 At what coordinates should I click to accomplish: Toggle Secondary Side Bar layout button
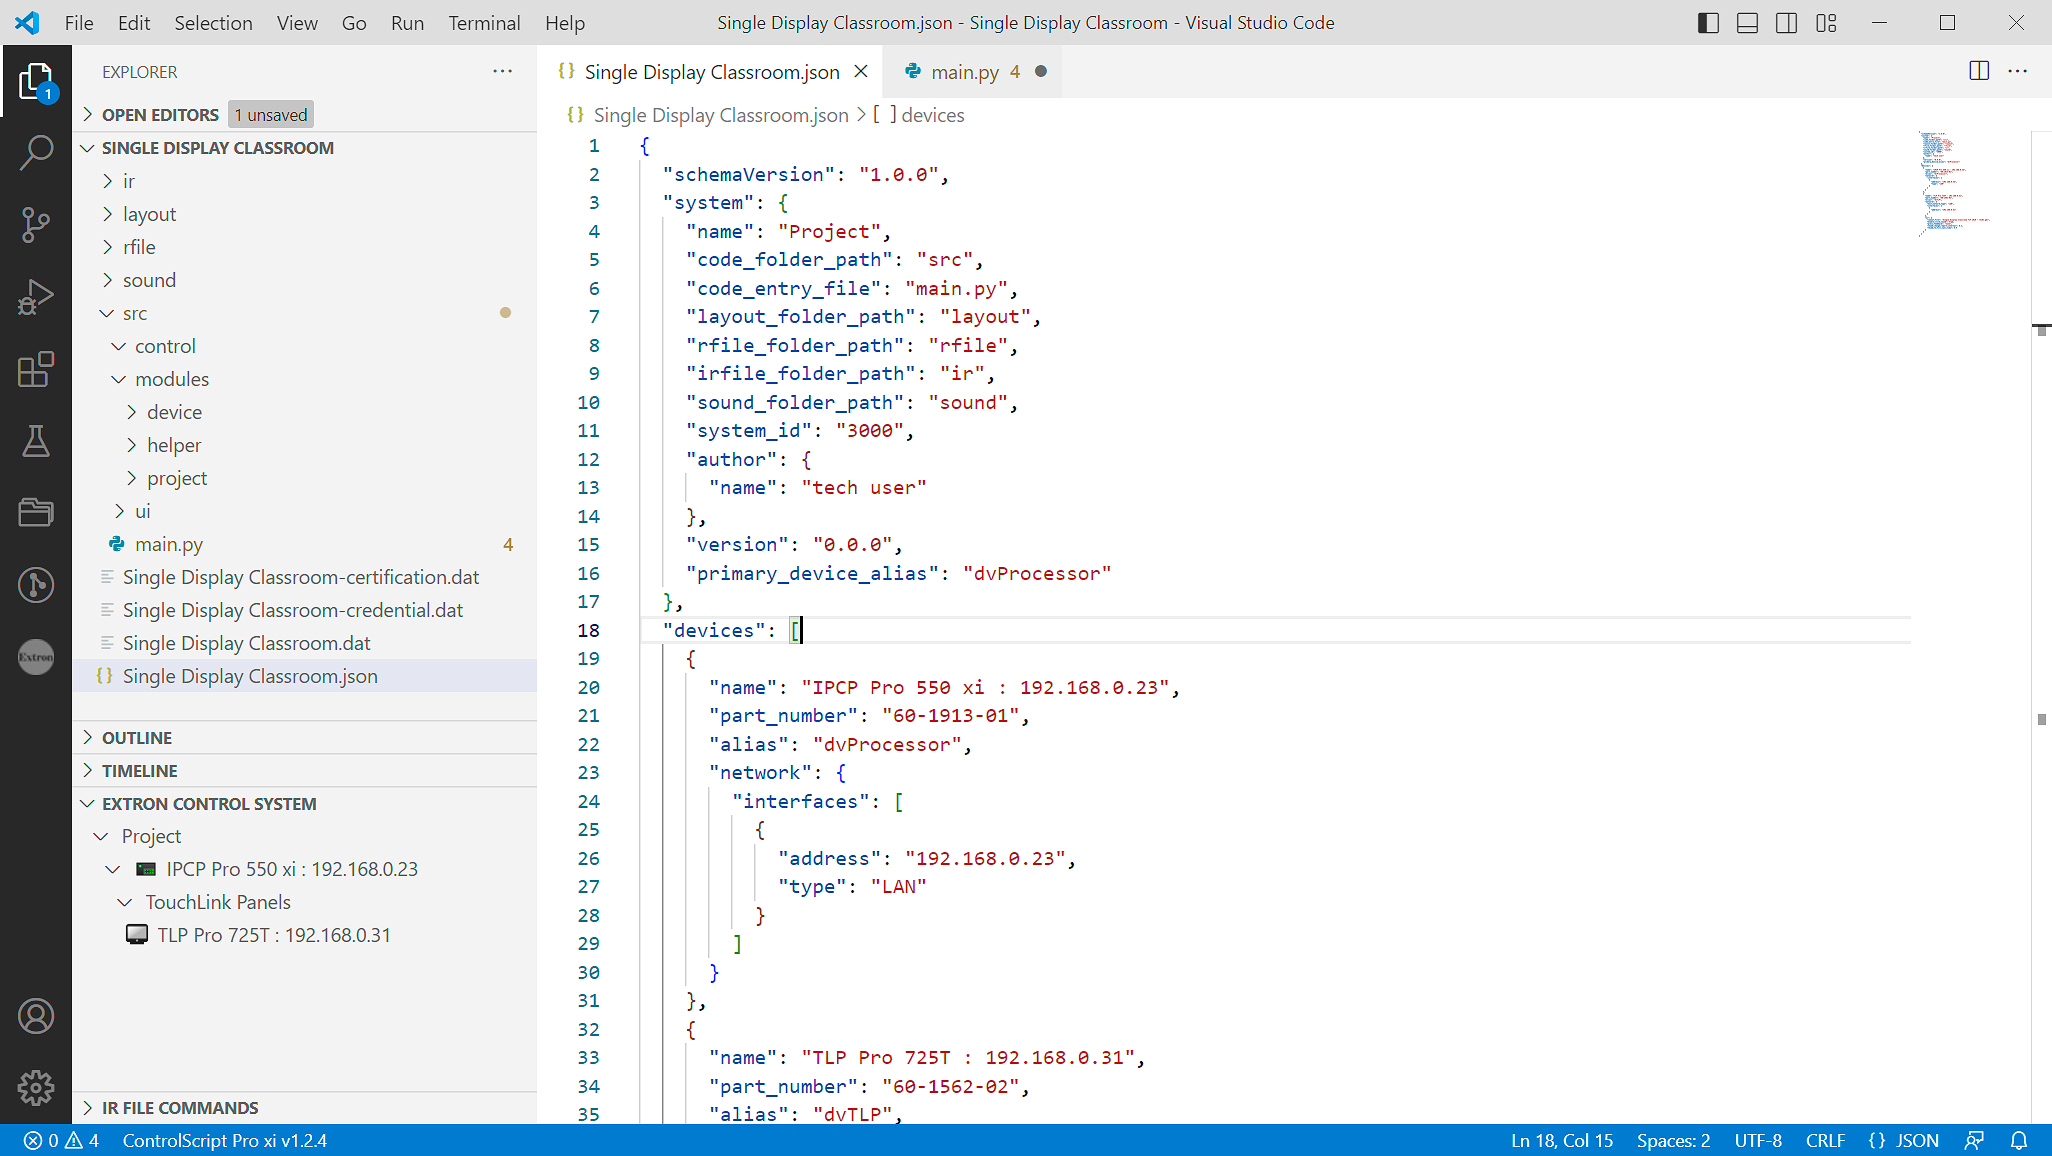coord(1787,23)
